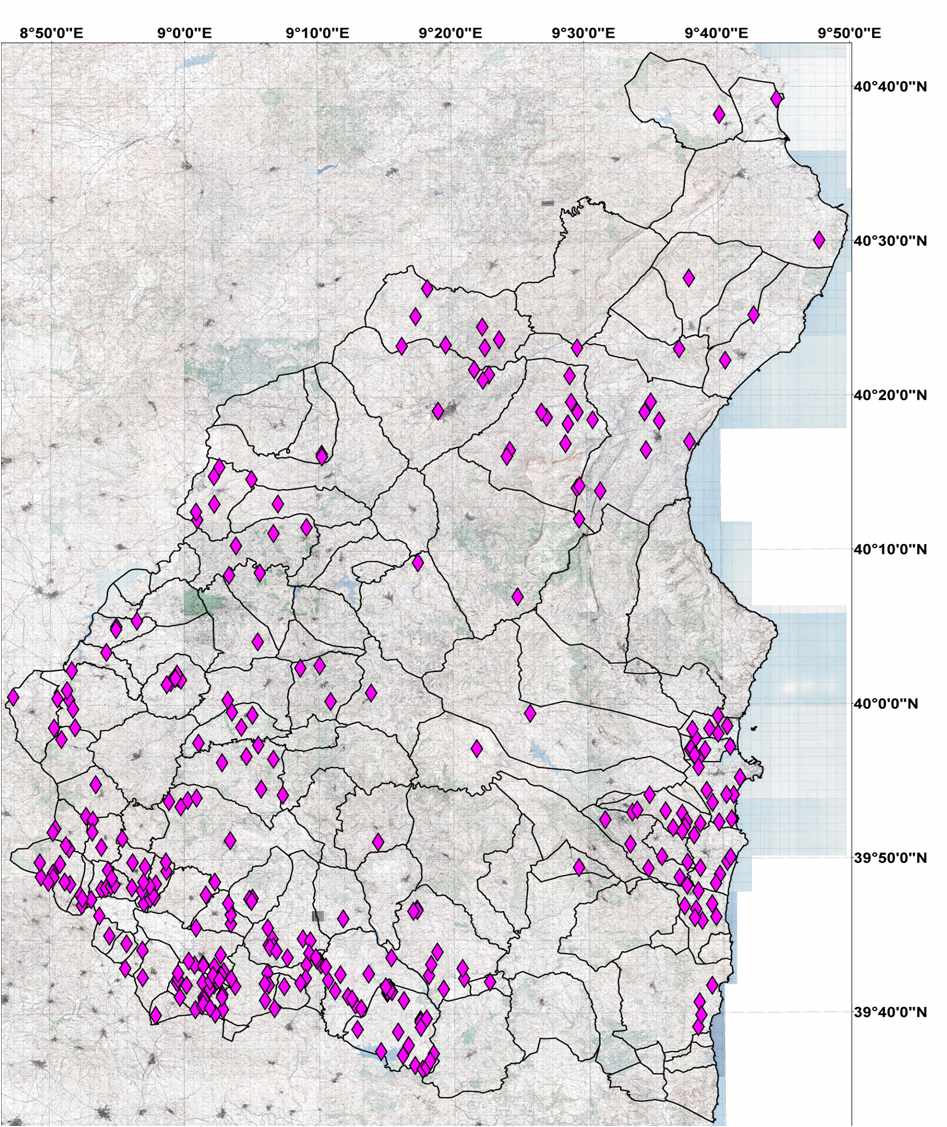This screenshot has width=947, height=1127.
Task: Click the 9°10'0"E longitude label
Action: point(317,33)
